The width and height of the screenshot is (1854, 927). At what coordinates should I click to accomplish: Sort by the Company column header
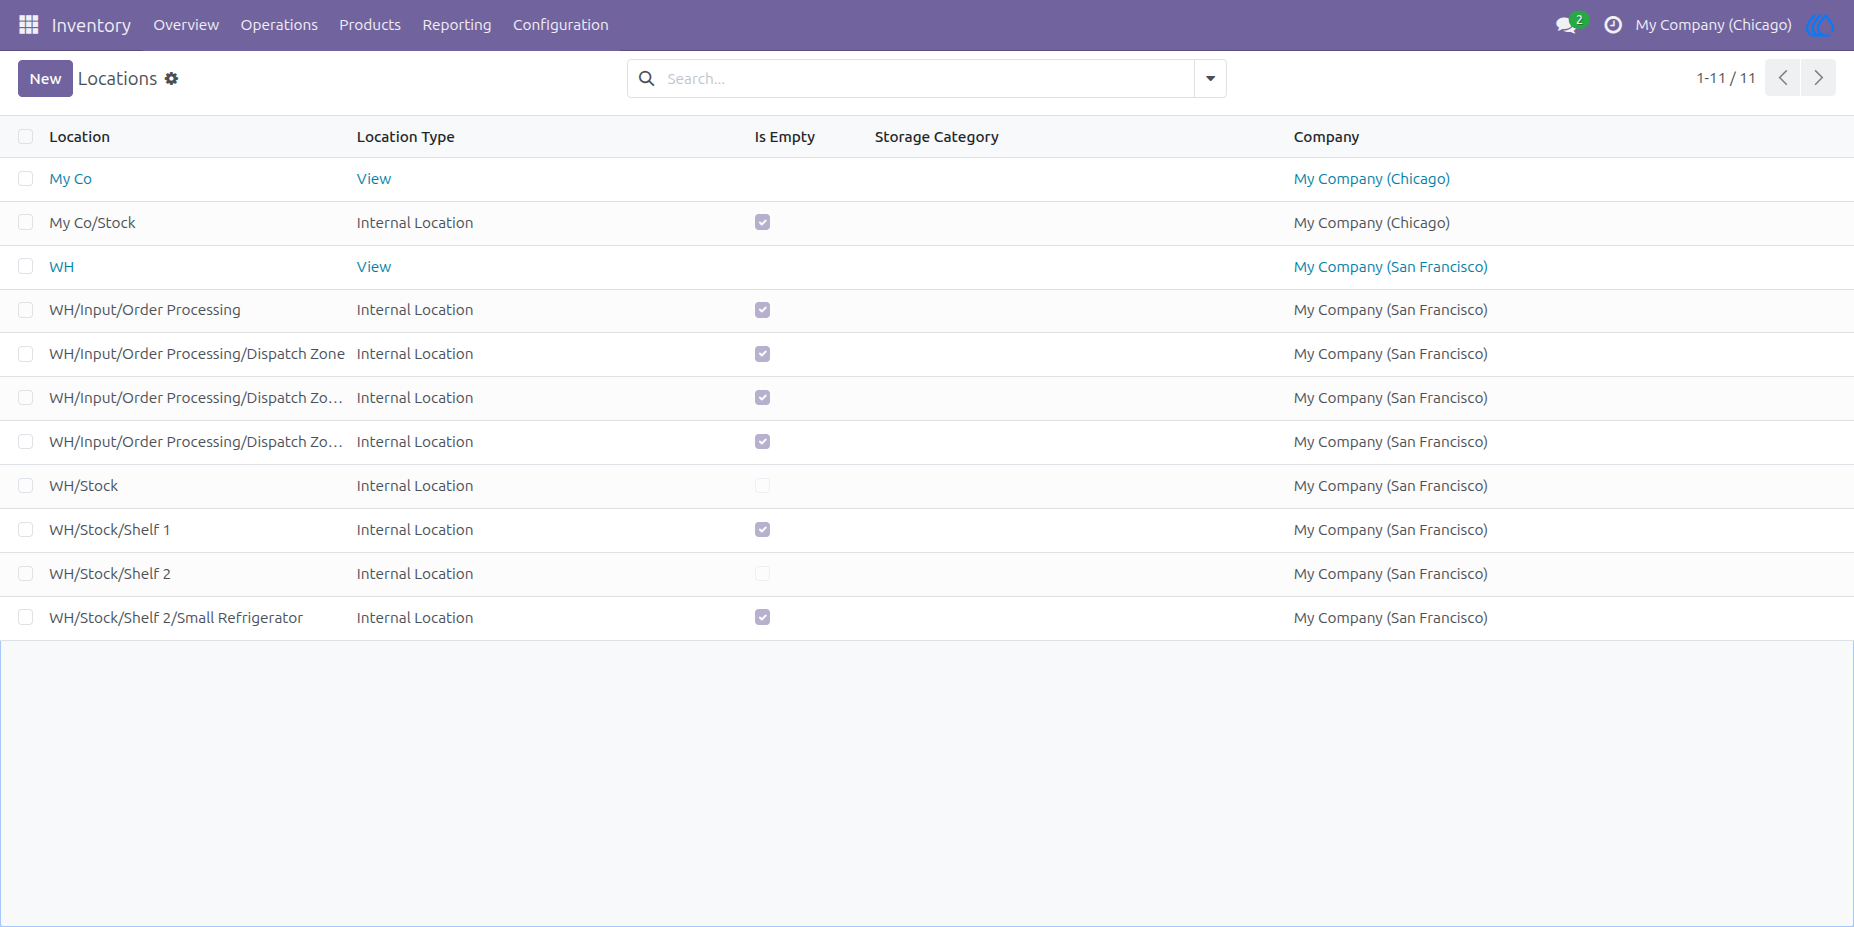(1327, 137)
